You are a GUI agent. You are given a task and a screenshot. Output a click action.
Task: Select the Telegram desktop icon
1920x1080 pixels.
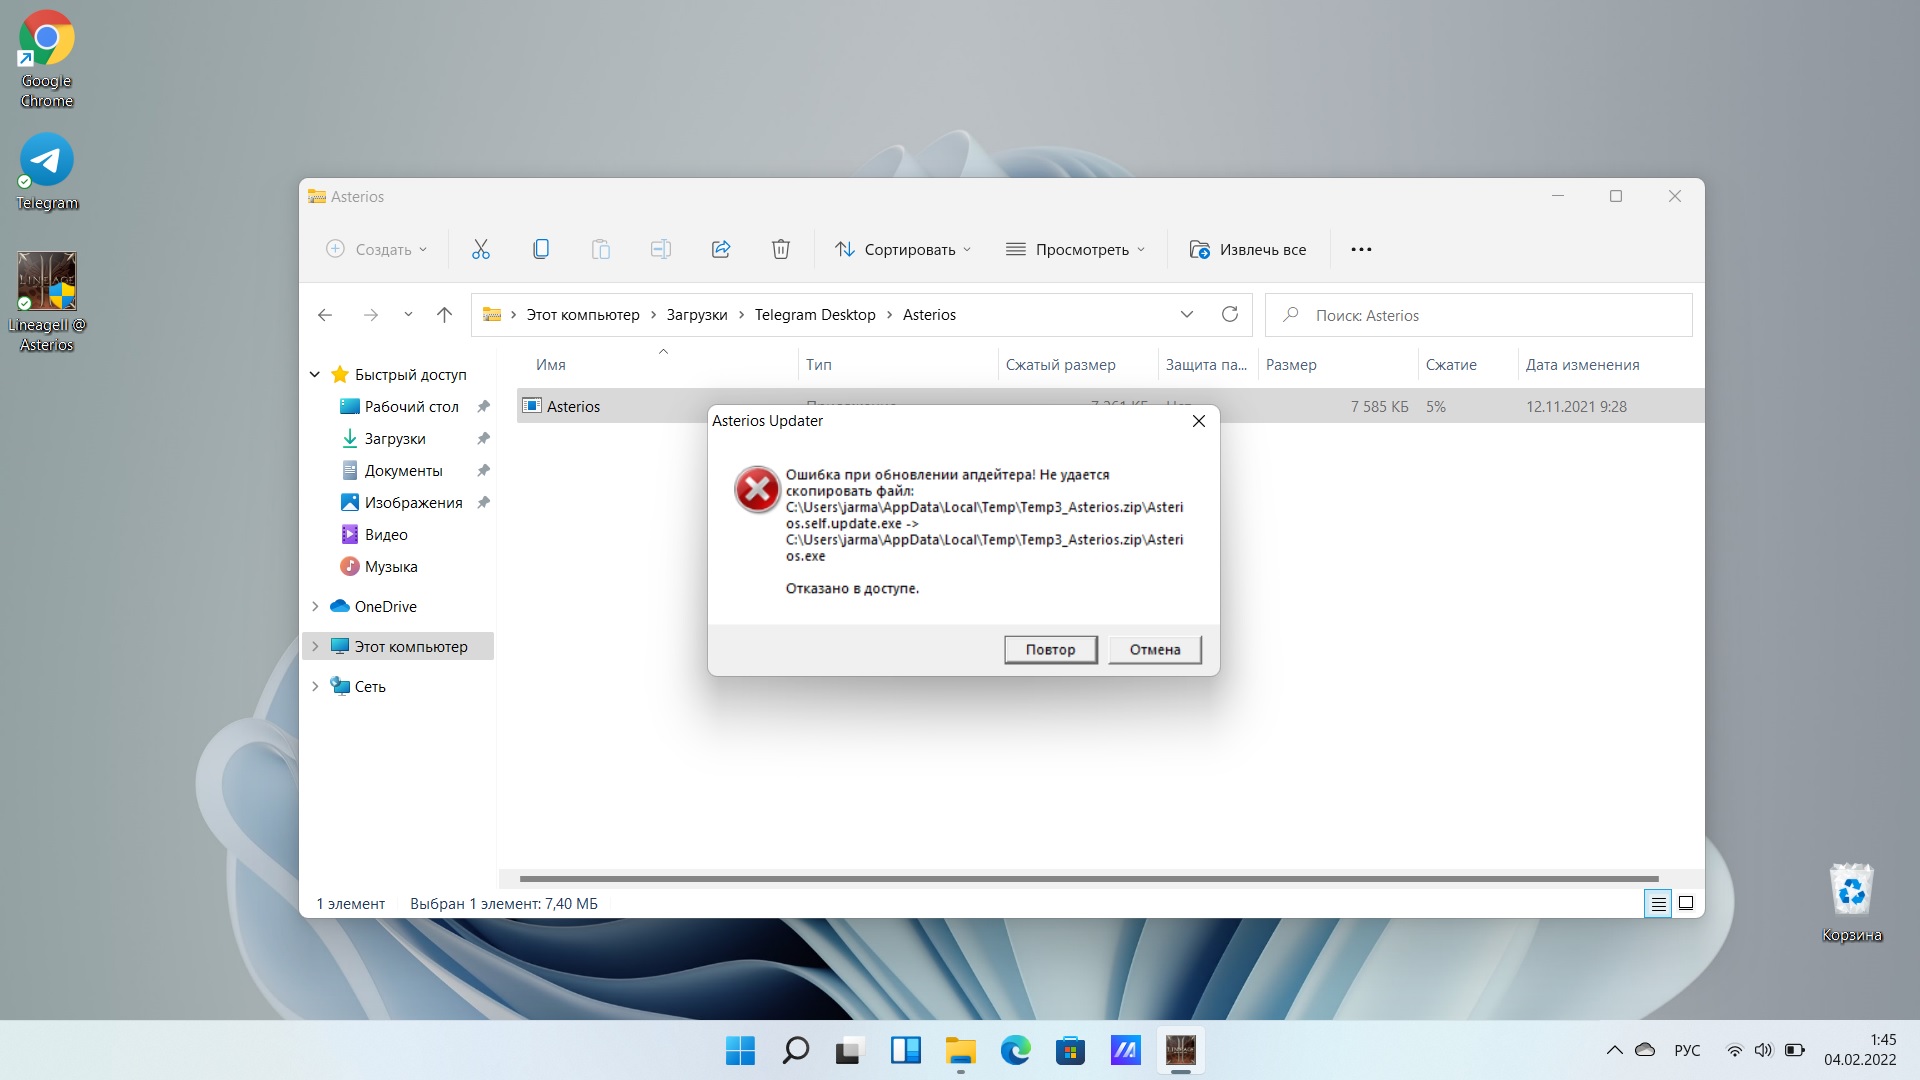click(47, 172)
